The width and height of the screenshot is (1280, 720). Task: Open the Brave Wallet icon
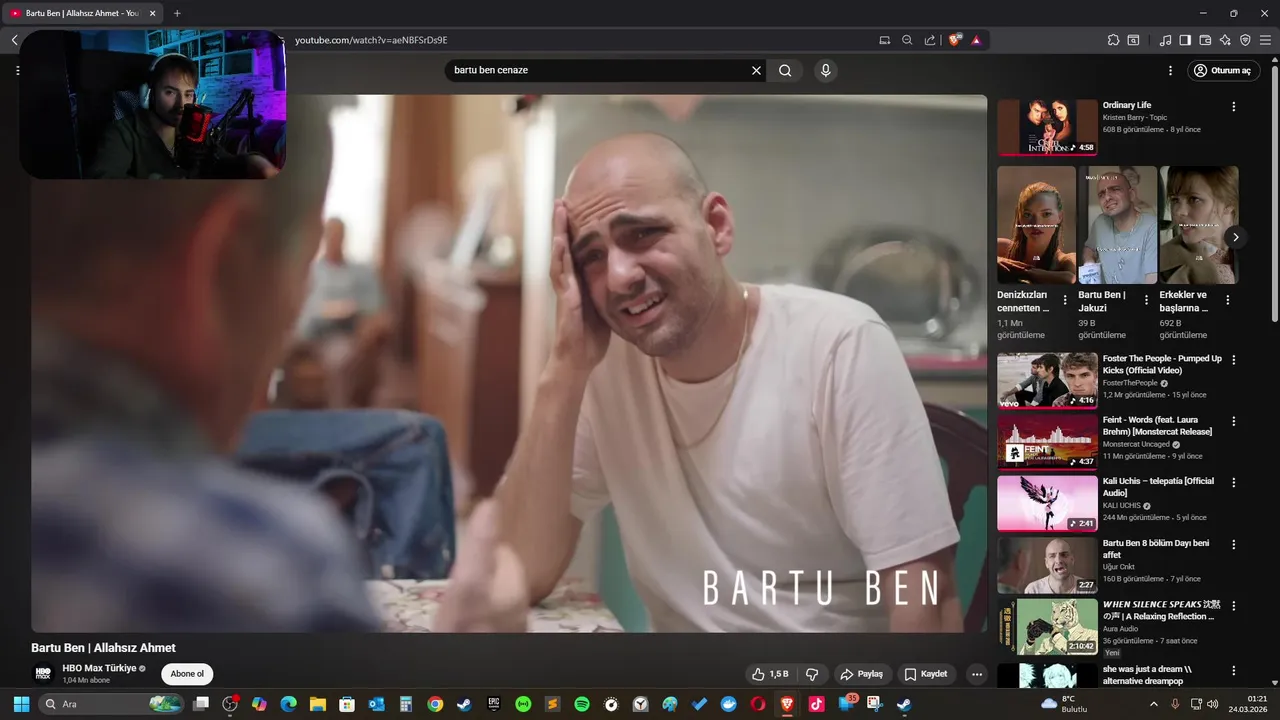pyautogui.click(x=1205, y=40)
